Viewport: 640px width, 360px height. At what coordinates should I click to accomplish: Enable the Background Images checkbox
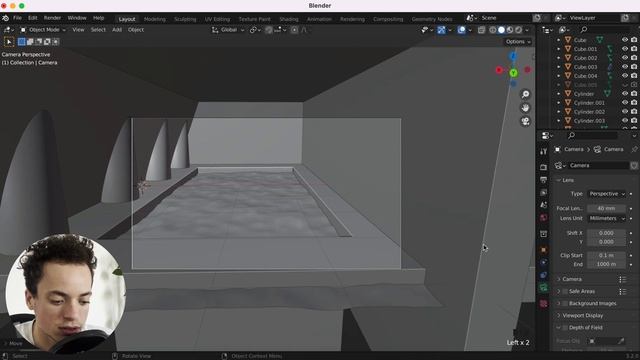pyautogui.click(x=565, y=304)
